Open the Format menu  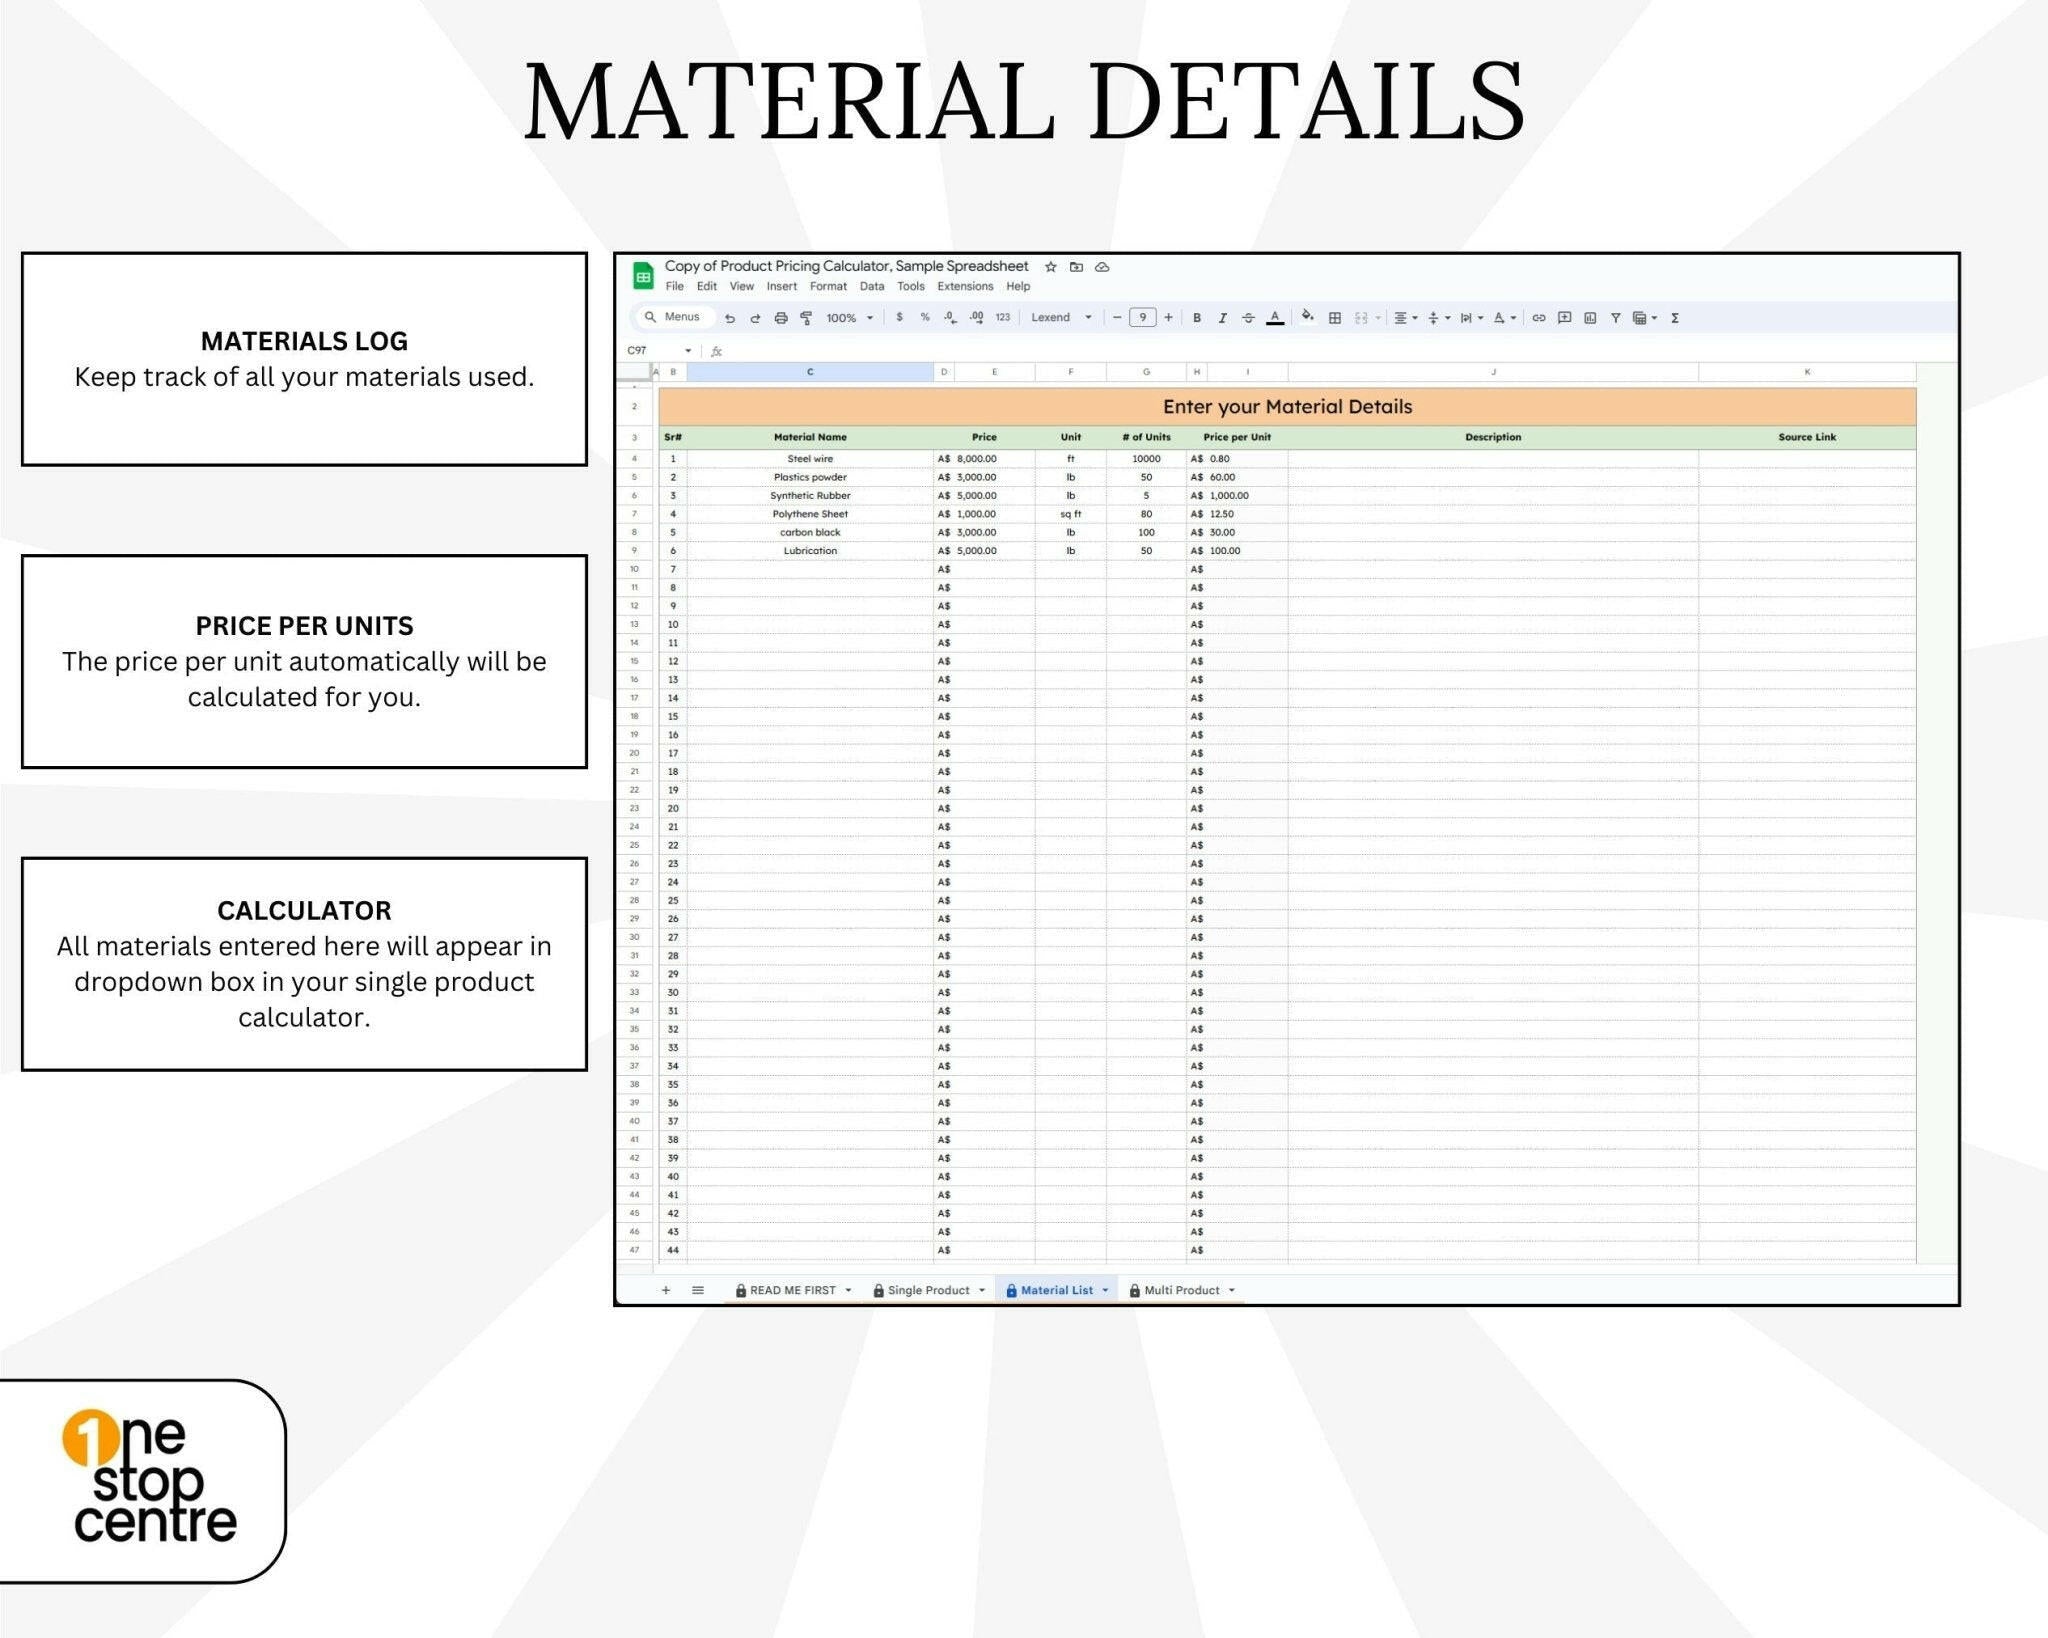click(x=828, y=287)
